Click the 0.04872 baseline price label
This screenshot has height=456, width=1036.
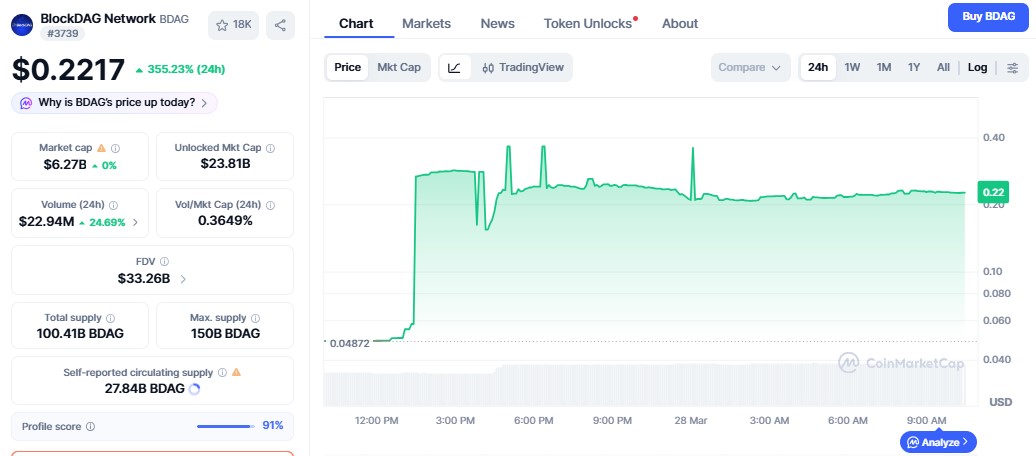tap(350, 344)
